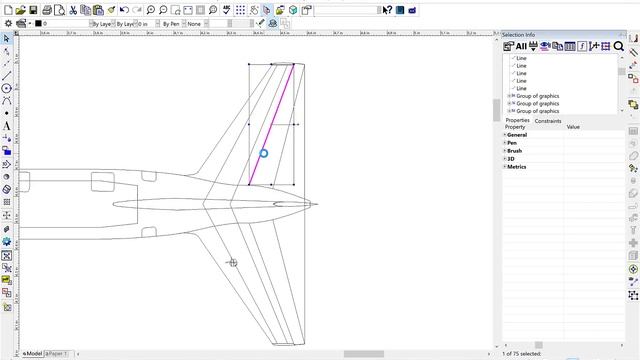Choose the Select arrow tool
The height and width of the screenshot is (360, 640).
(7, 39)
